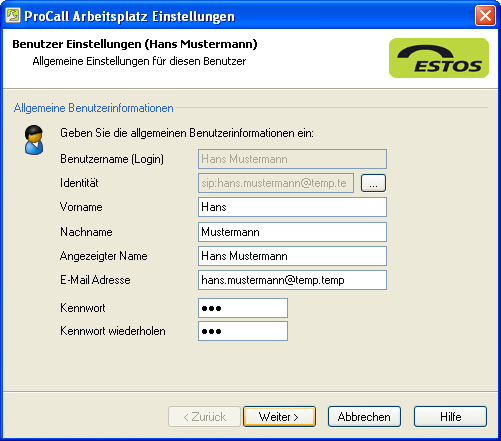Select the Angezeigter Name input field
The image size is (501, 441).
292,256
